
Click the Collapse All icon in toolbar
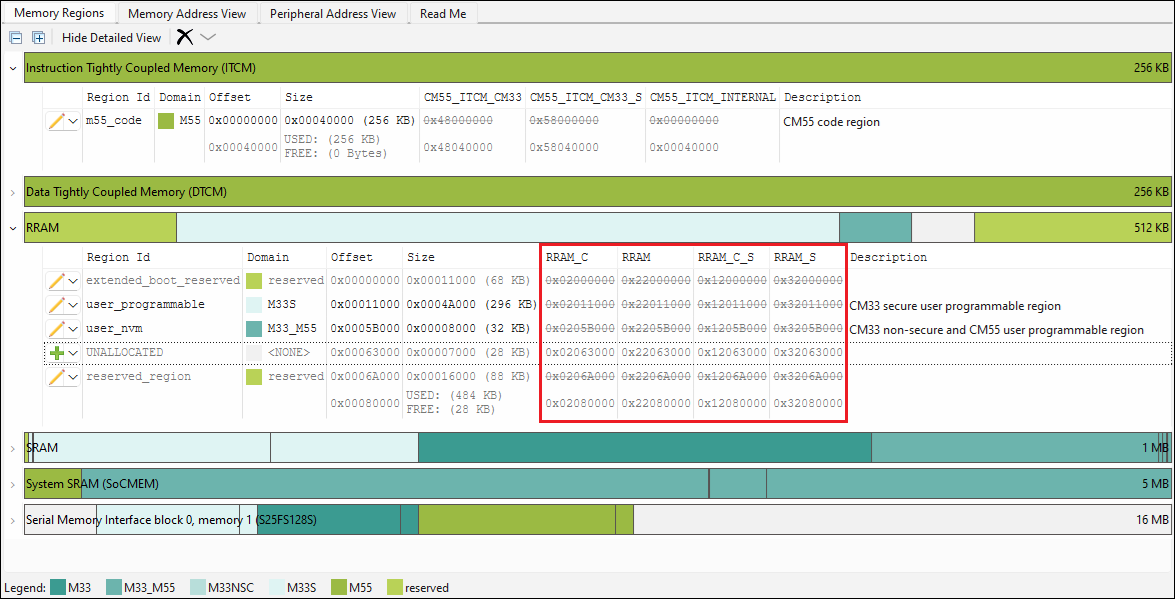tap(16, 38)
